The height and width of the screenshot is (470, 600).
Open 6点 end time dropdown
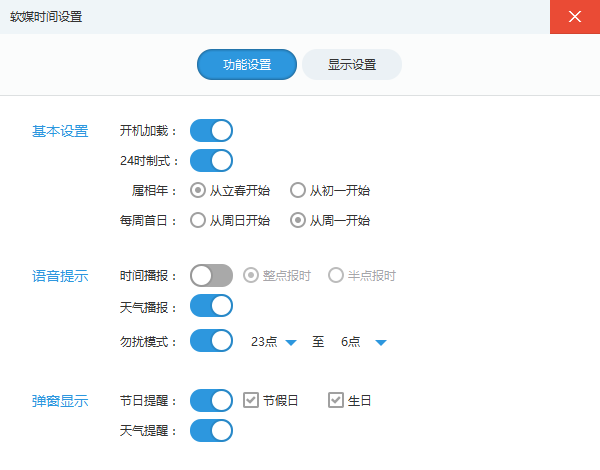[x=380, y=342]
